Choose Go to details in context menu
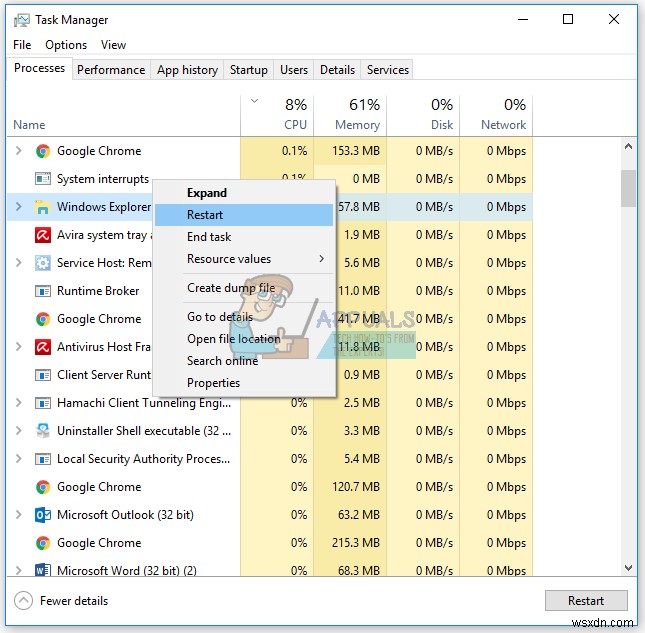The image size is (645, 633). pos(244,317)
